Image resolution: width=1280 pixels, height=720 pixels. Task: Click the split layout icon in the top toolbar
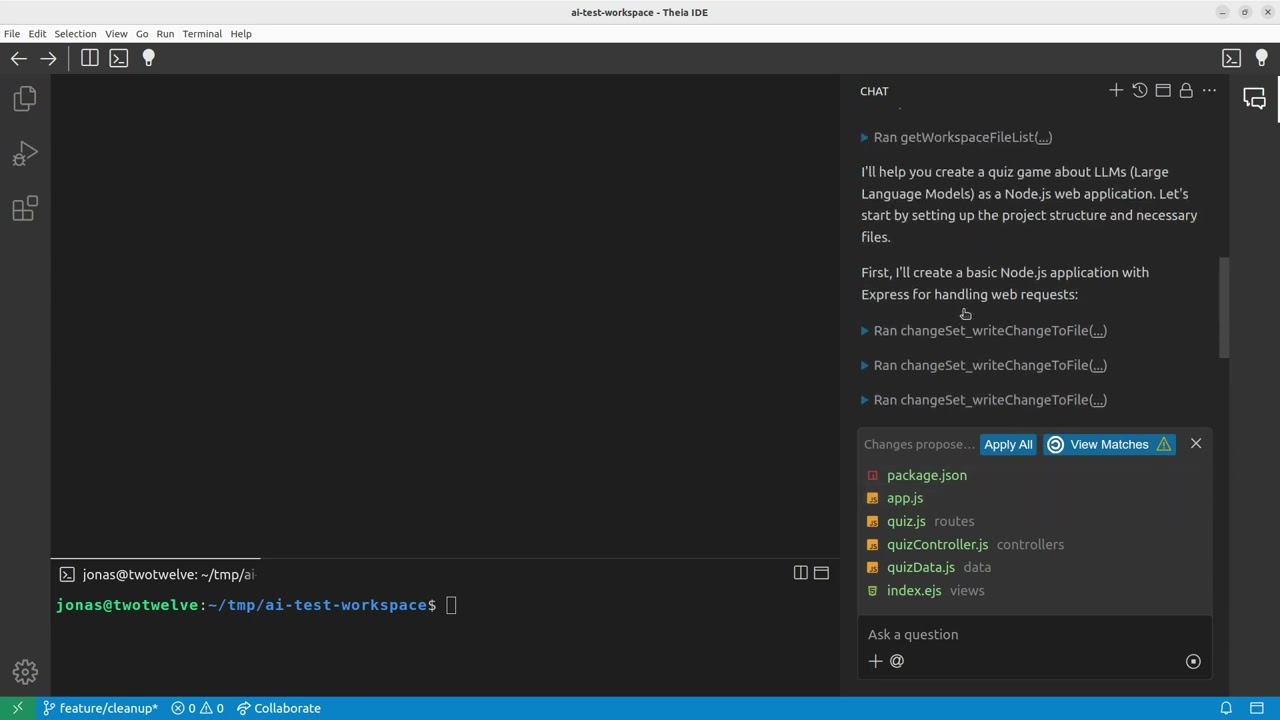[89, 58]
